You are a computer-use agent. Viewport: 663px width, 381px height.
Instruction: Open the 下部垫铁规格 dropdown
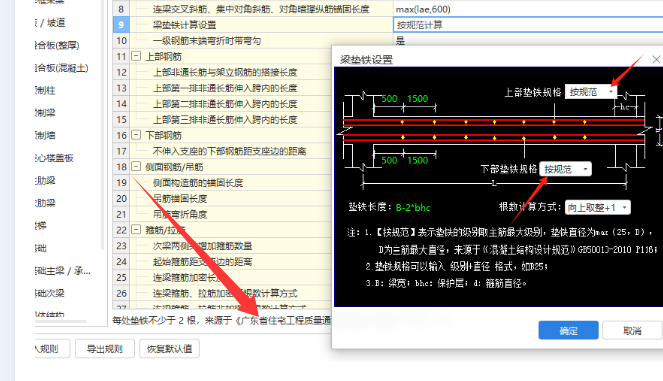coord(565,169)
